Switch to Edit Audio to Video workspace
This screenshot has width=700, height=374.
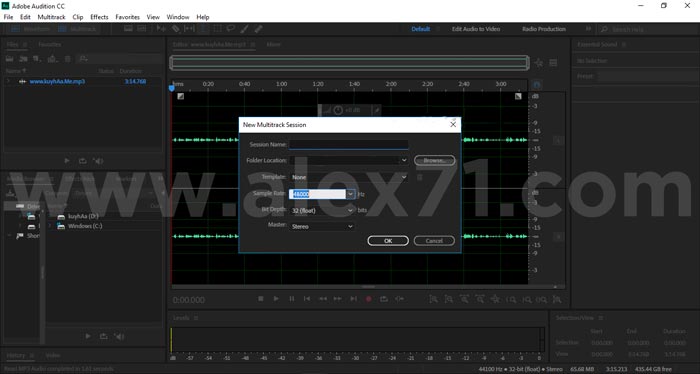click(x=476, y=29)
